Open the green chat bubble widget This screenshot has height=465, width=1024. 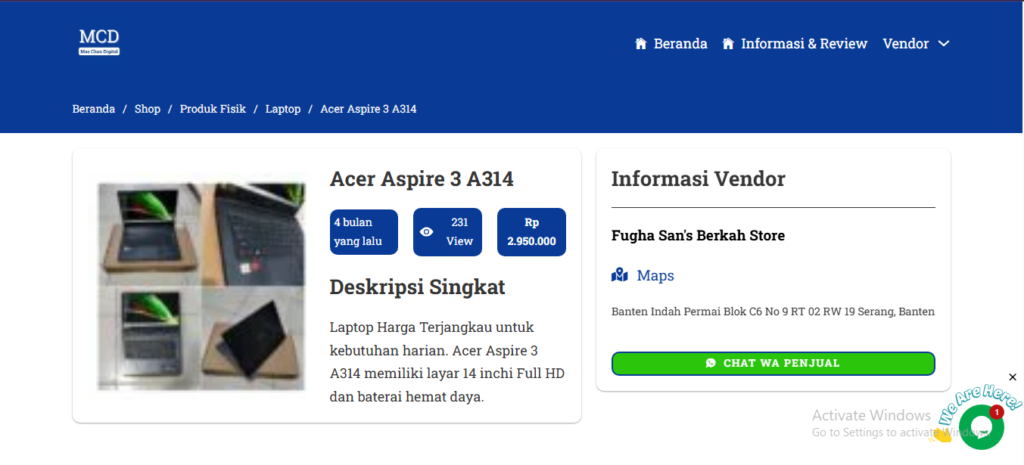pyautogui.click(x=981, y=427)
